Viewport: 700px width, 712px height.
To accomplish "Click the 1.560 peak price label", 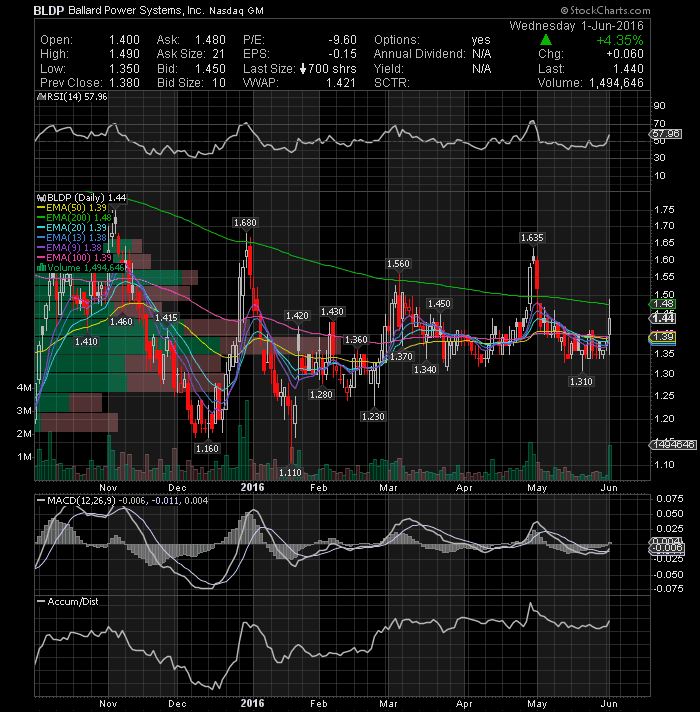I will [398, 264].
